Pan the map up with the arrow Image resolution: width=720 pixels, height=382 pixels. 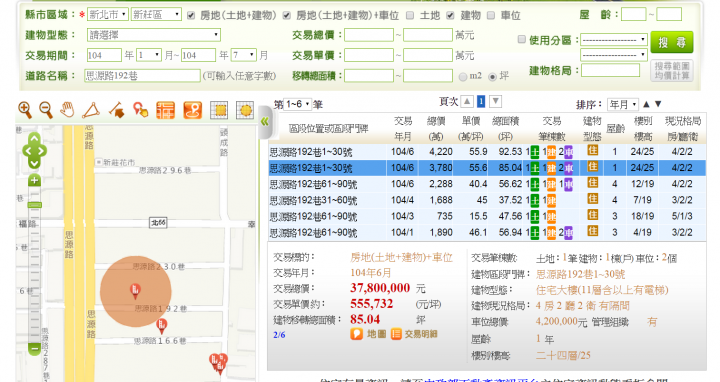(34, 139)
